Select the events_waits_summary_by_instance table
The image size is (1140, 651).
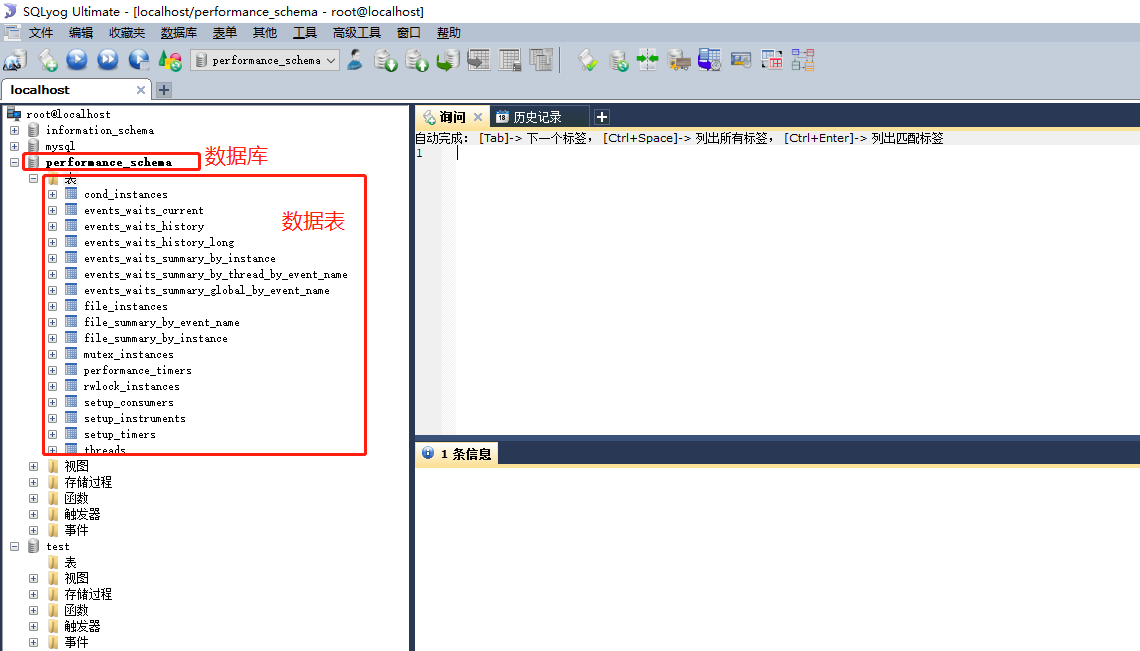(x=180, y=258)
